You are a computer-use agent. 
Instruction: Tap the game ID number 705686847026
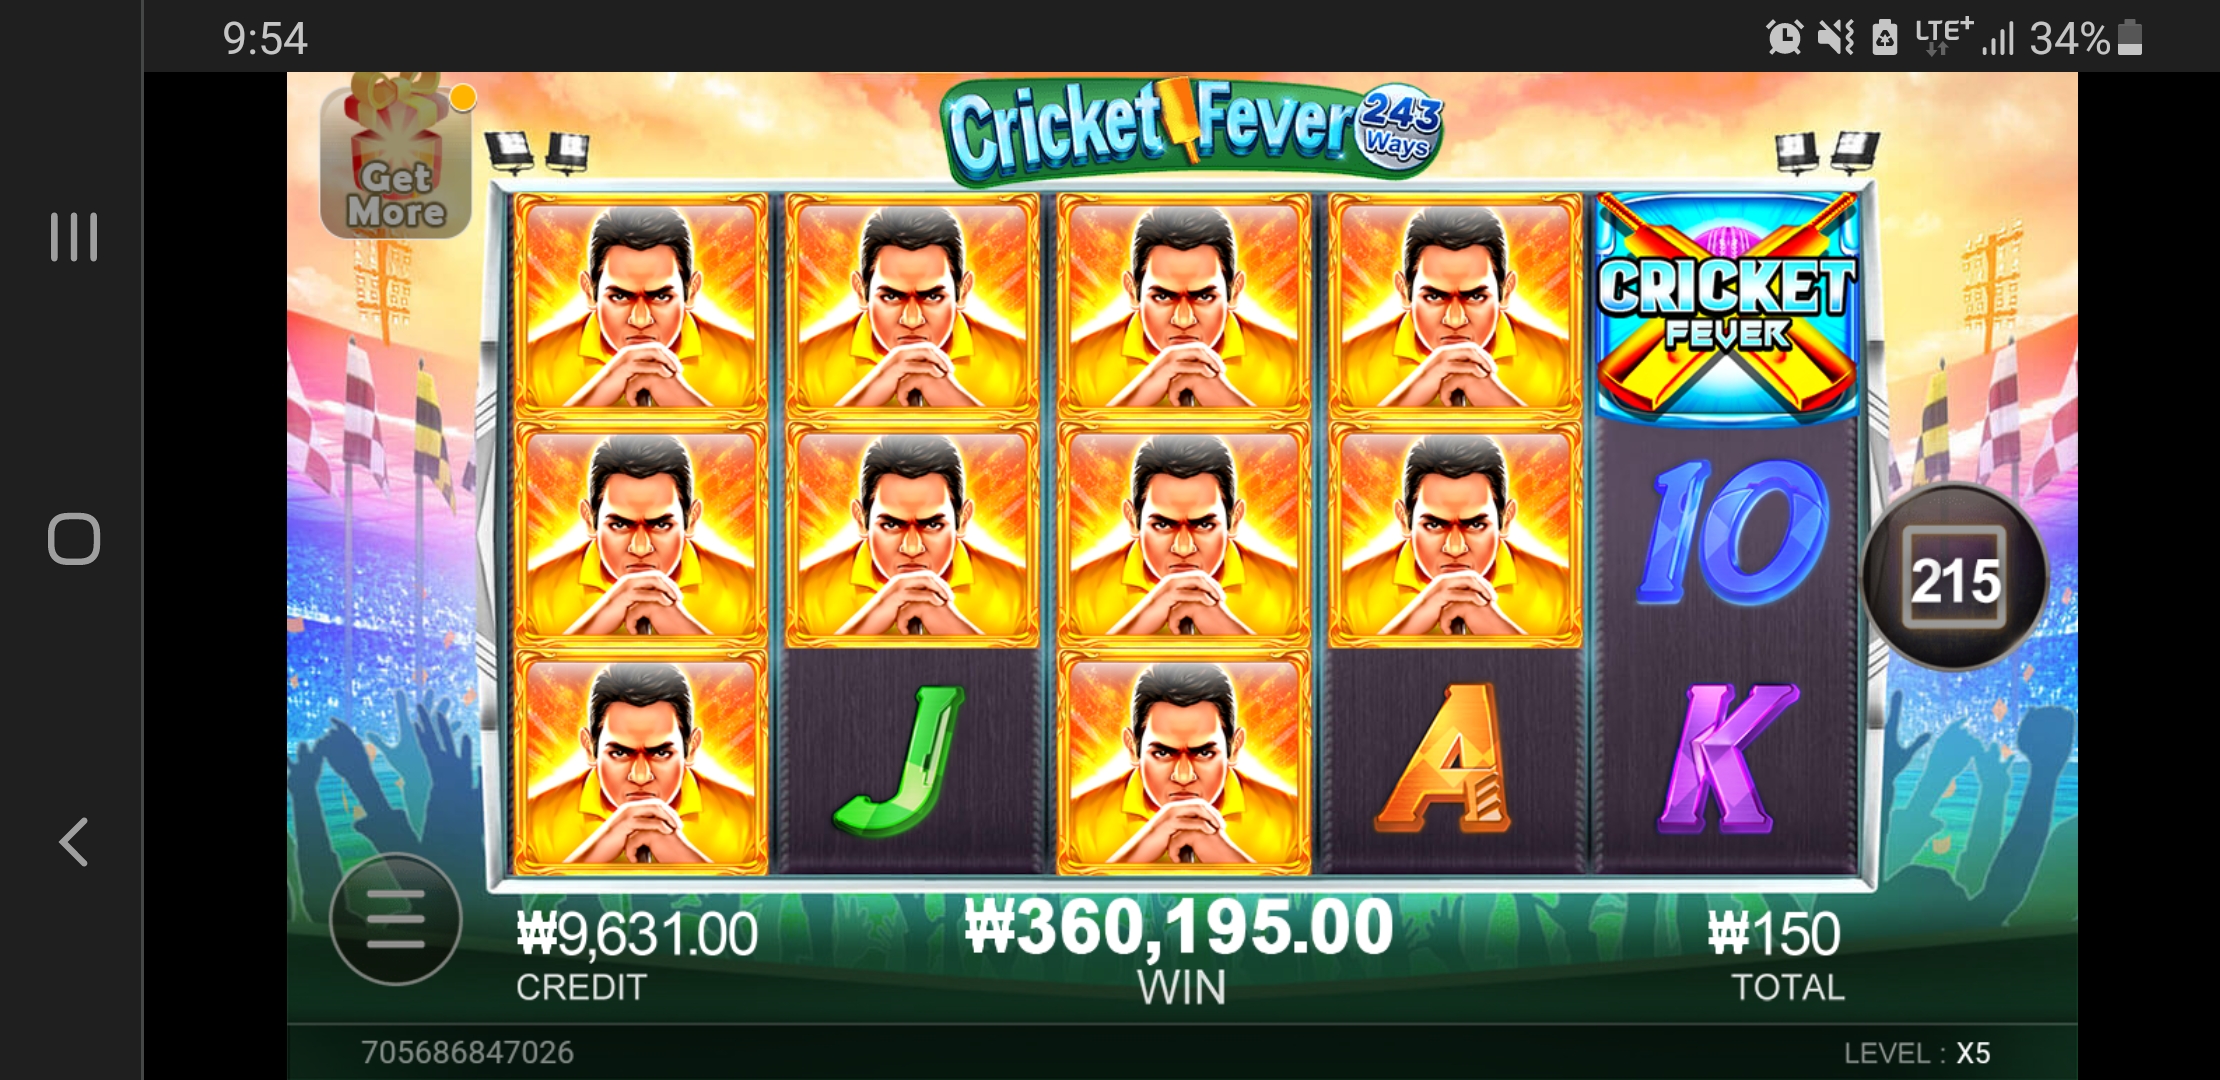467,1052
